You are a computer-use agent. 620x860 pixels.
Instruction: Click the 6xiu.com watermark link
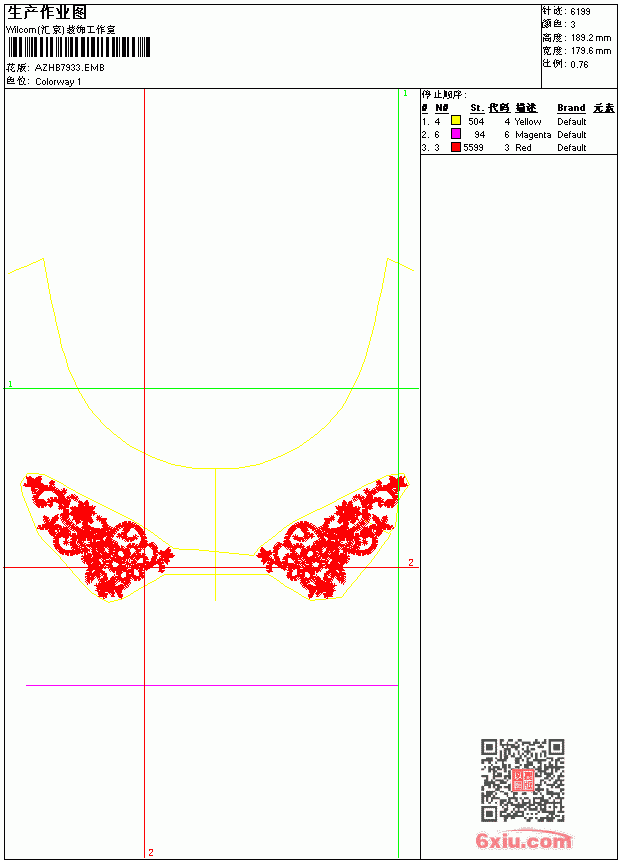[x=523, y=840]
